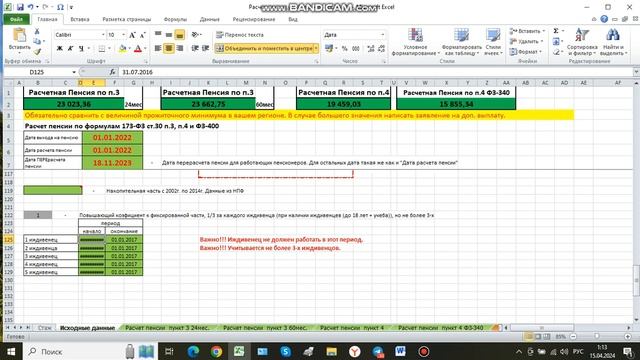The width and height of the screenshot is (640, 360).
Task: Open Bandicam recorder in taskbar
Action: (x=424, y=351)
